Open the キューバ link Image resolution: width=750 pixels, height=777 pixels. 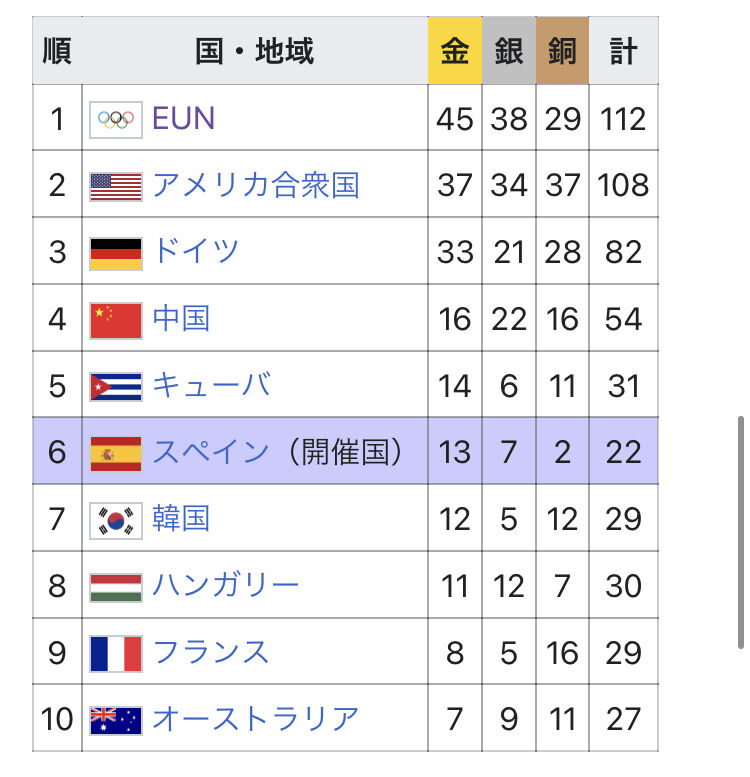pos(211,385)
